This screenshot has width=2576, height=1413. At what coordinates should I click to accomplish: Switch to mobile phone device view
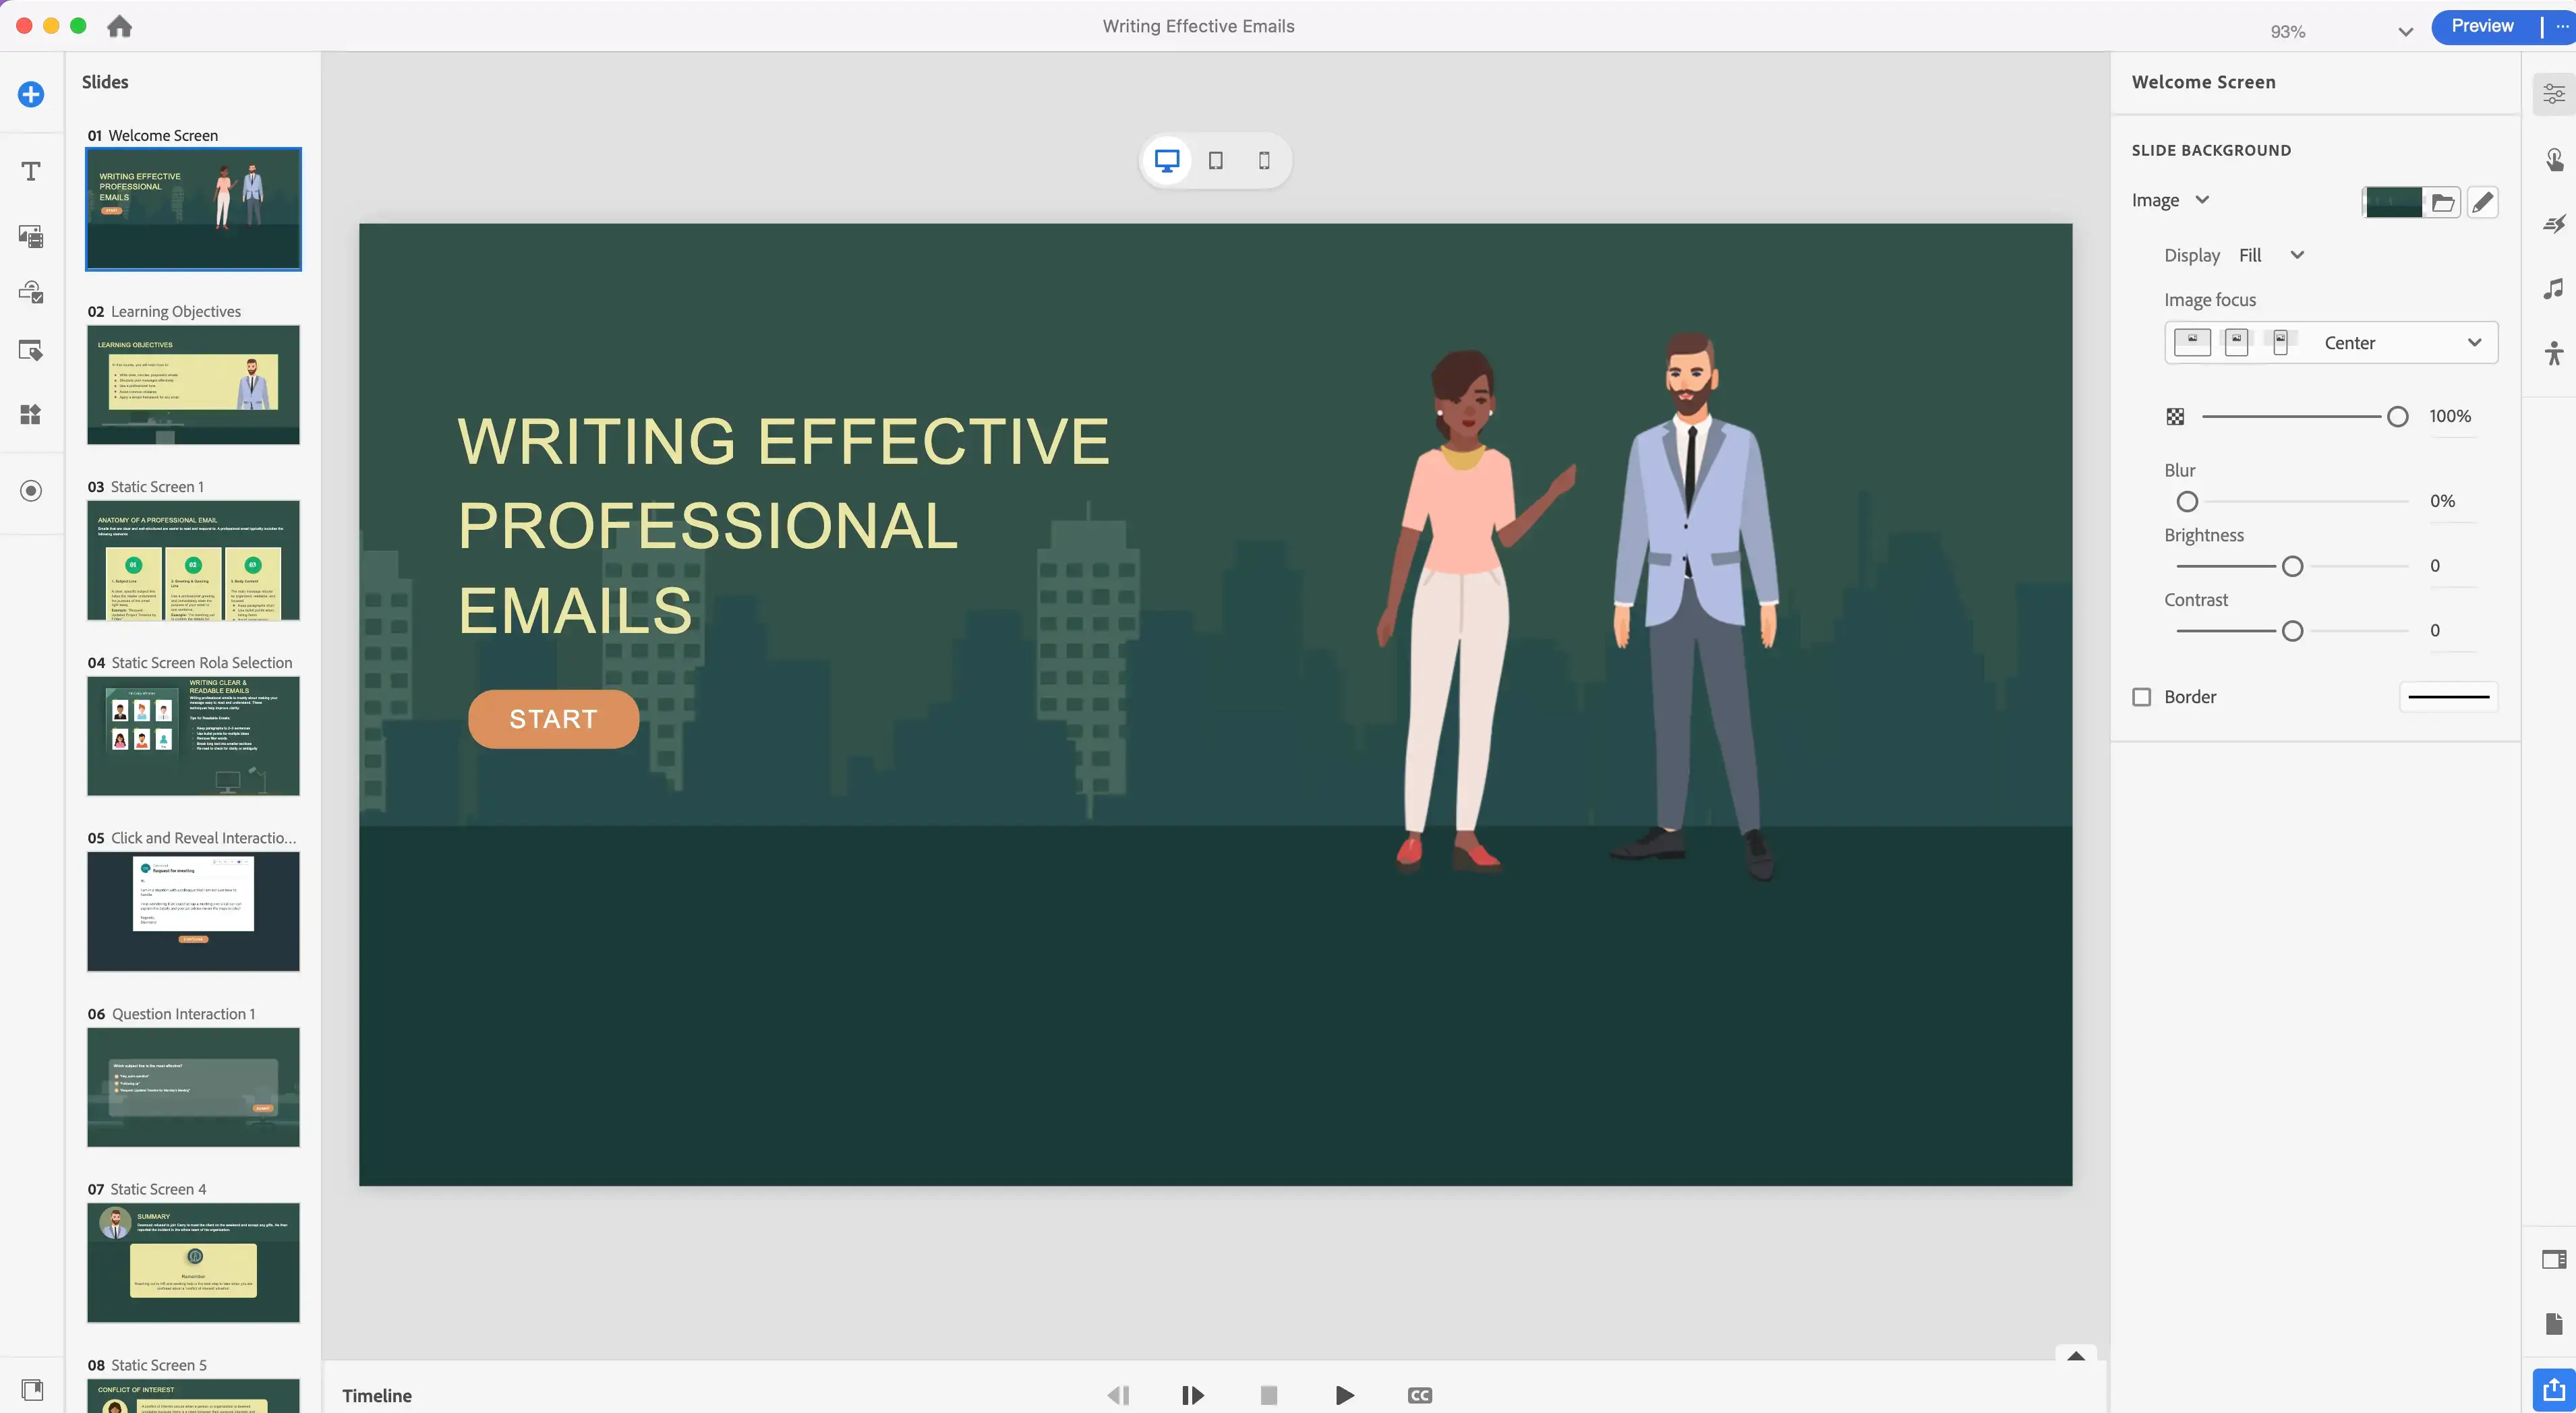1264,160
